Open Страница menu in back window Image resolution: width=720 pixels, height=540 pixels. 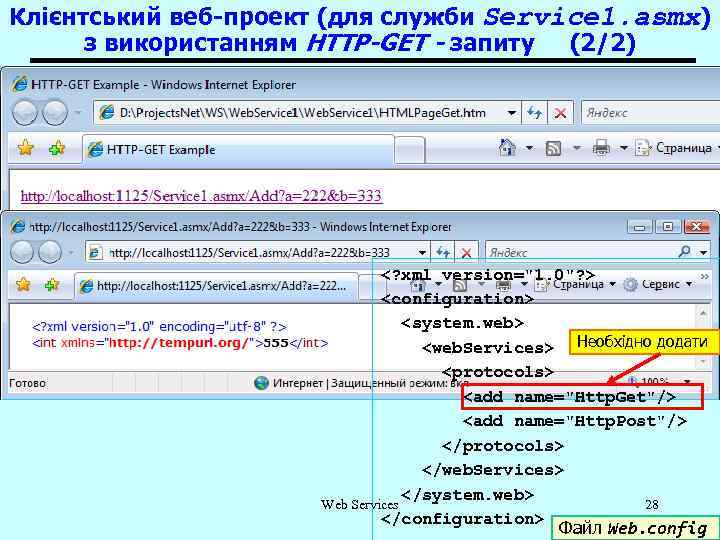point(675,148)
